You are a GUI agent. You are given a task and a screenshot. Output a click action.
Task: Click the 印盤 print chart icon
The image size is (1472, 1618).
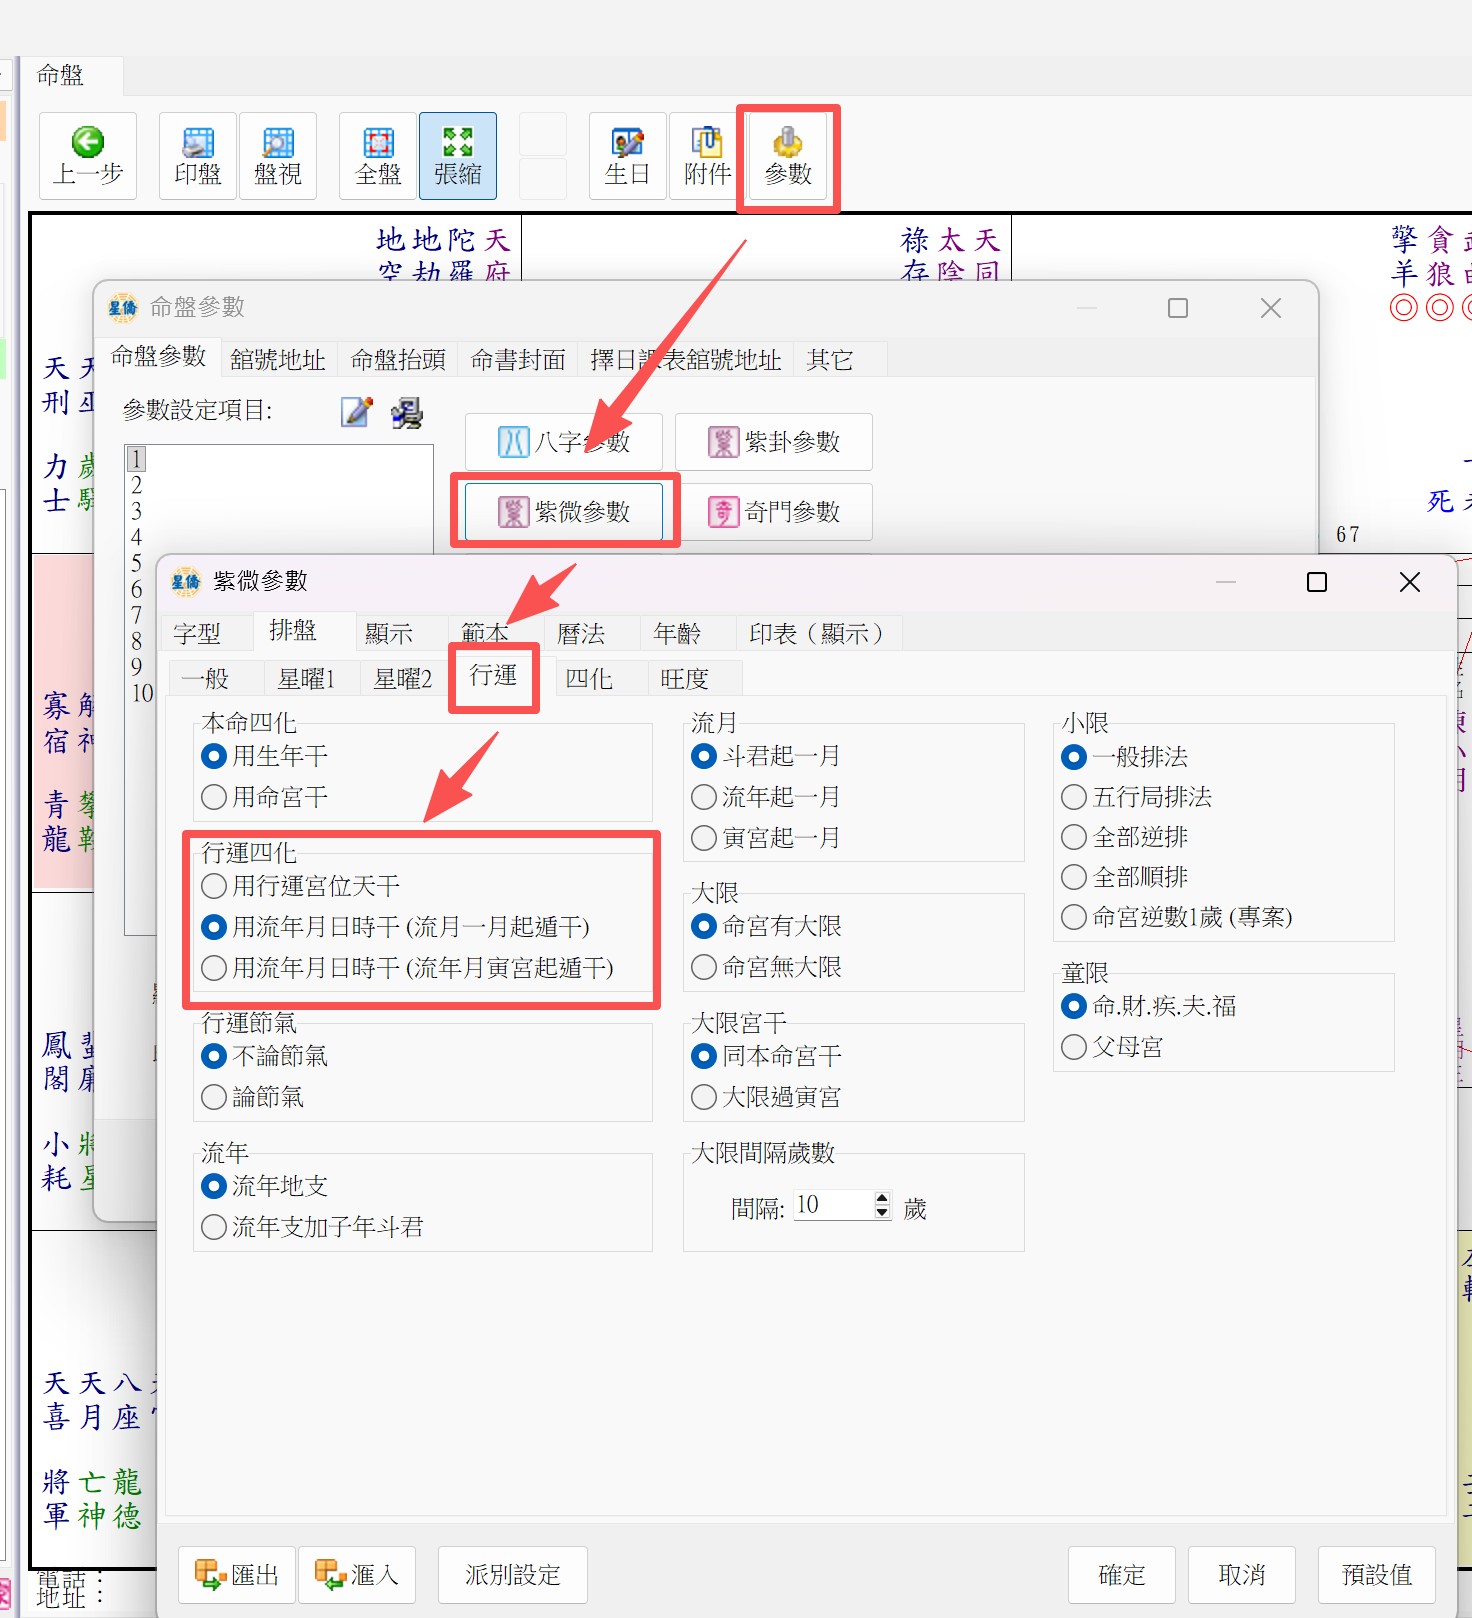(198, 143)
